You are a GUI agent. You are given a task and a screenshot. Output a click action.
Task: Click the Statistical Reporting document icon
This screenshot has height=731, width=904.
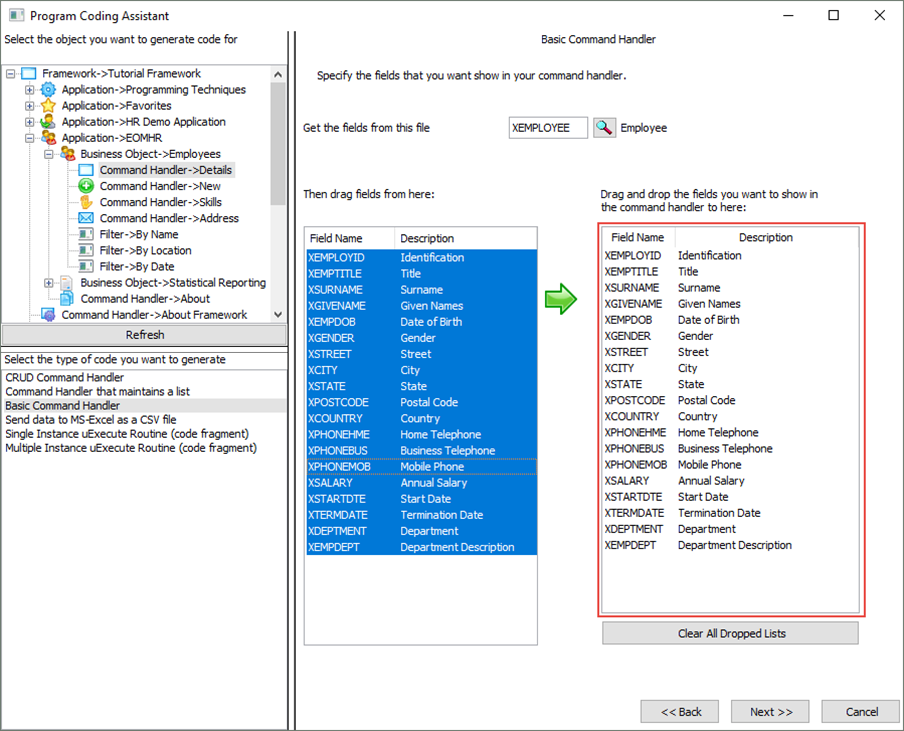coord(67,282)
